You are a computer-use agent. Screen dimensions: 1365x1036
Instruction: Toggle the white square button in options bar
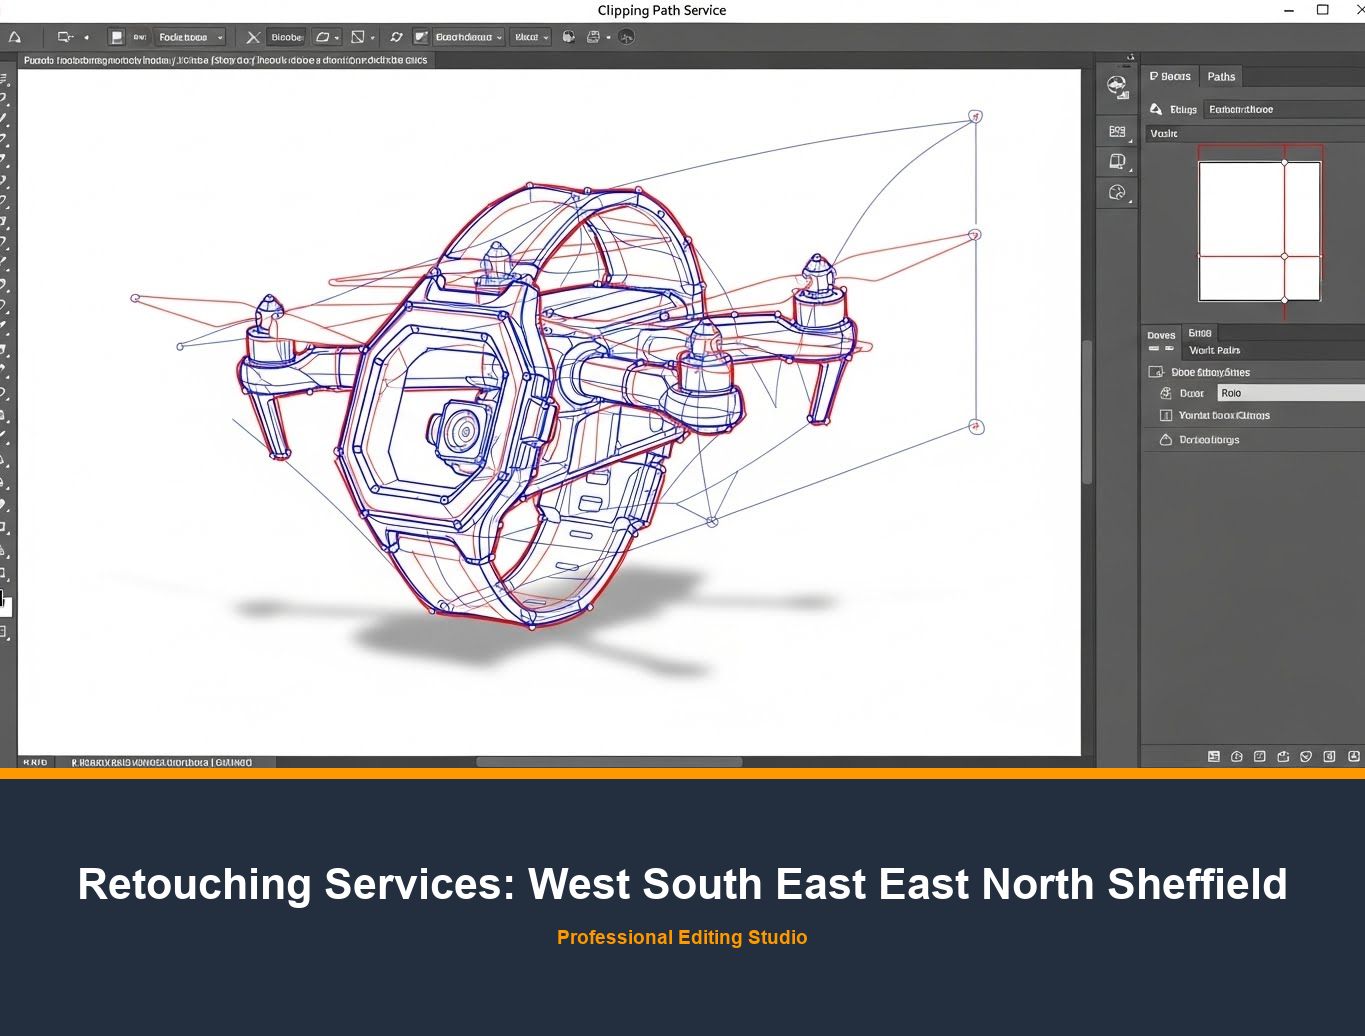coord(117,37)
